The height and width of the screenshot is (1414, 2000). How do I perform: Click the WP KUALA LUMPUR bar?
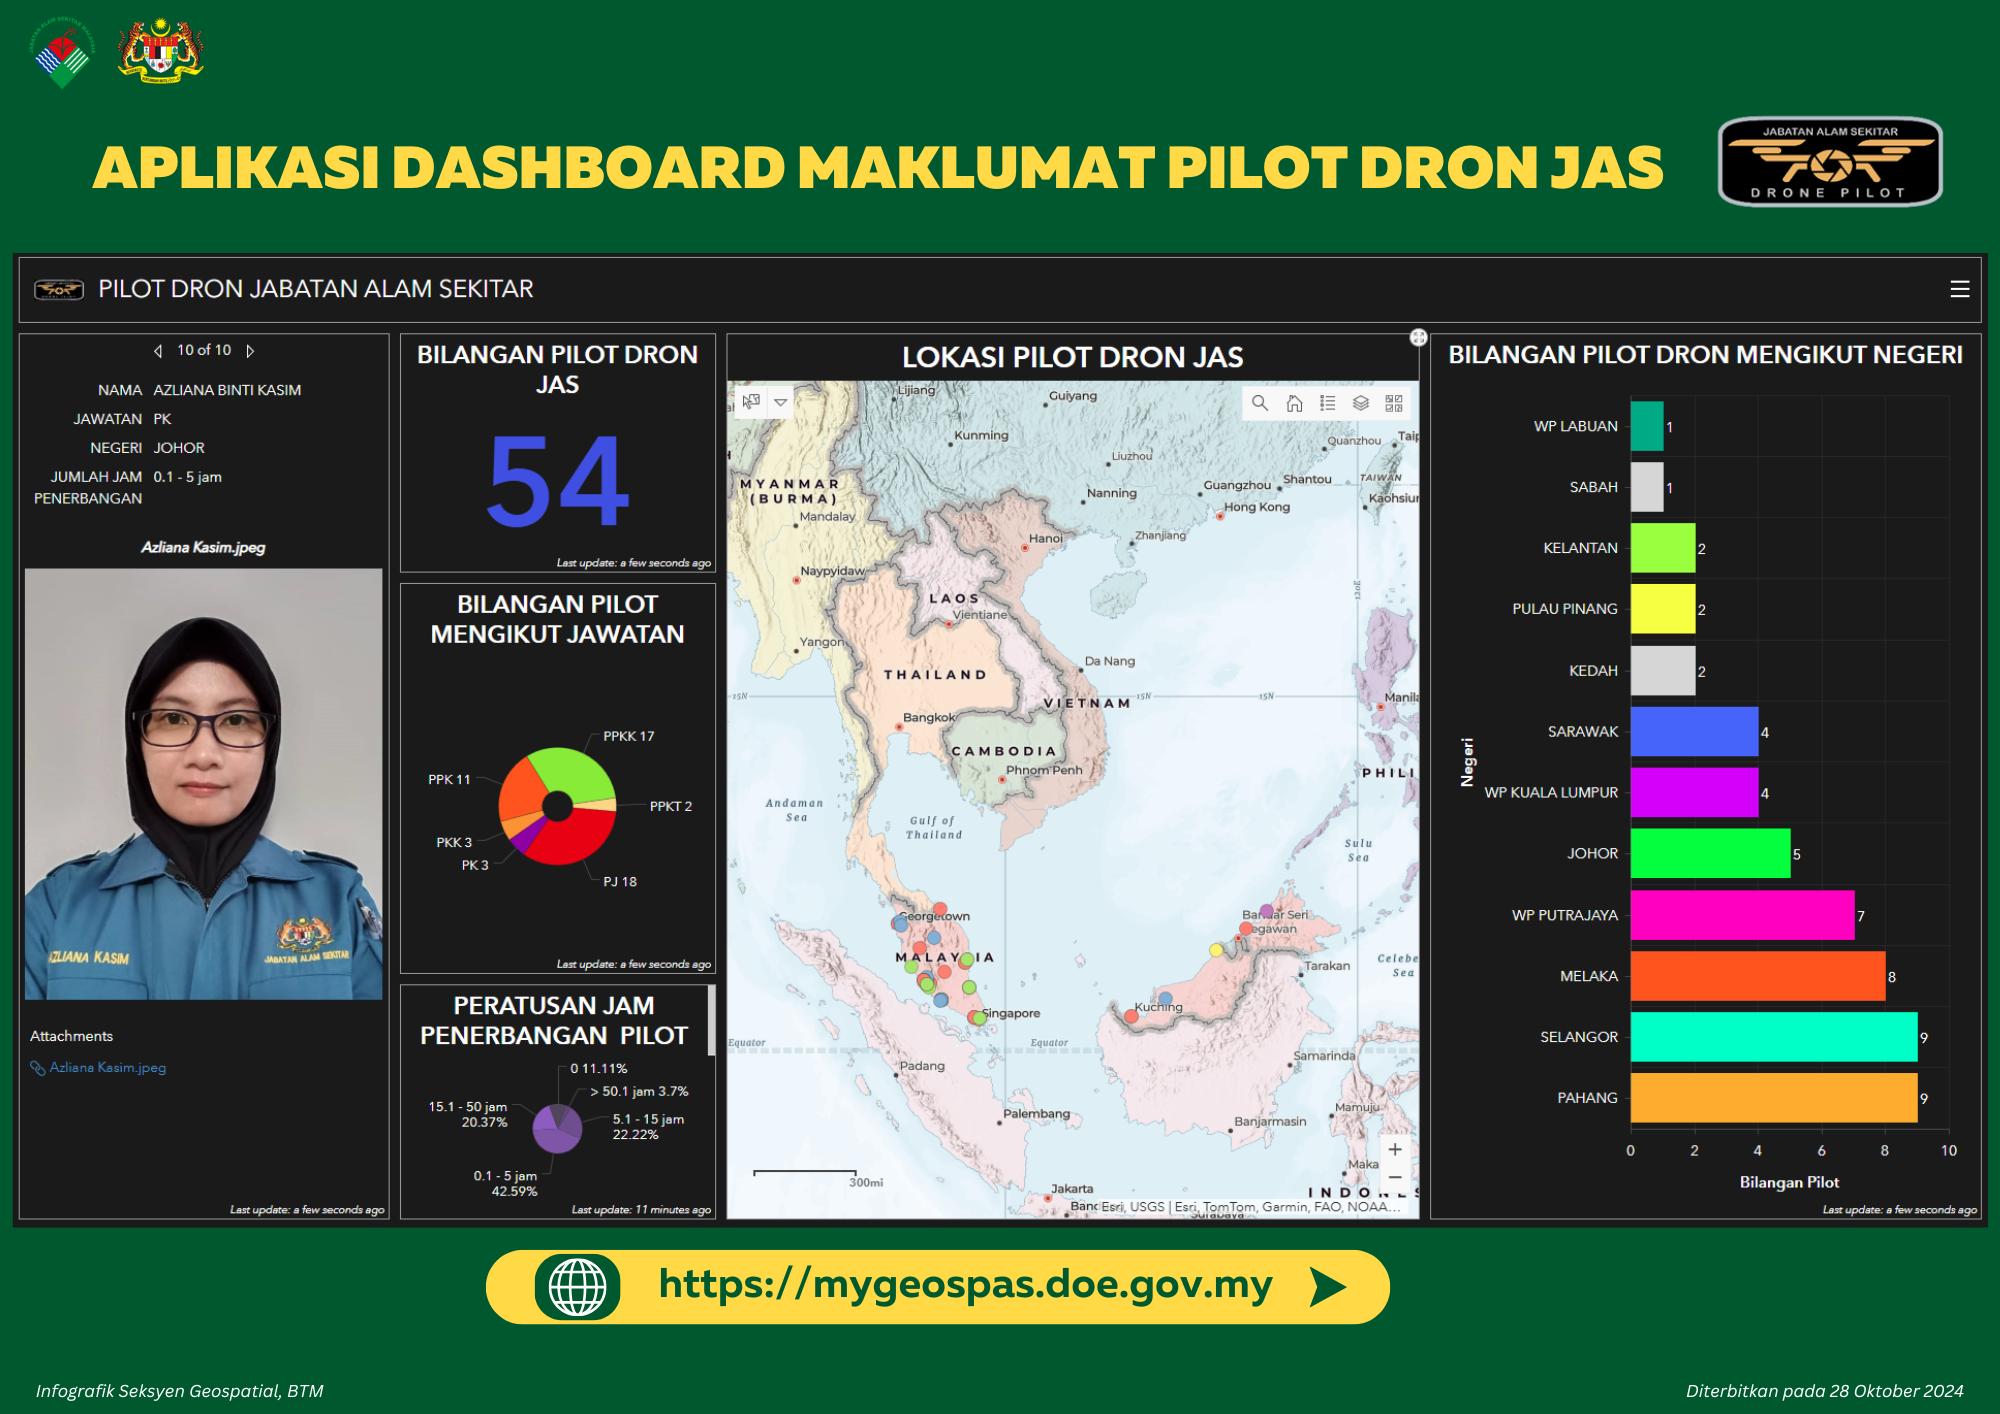[1694, 792]
